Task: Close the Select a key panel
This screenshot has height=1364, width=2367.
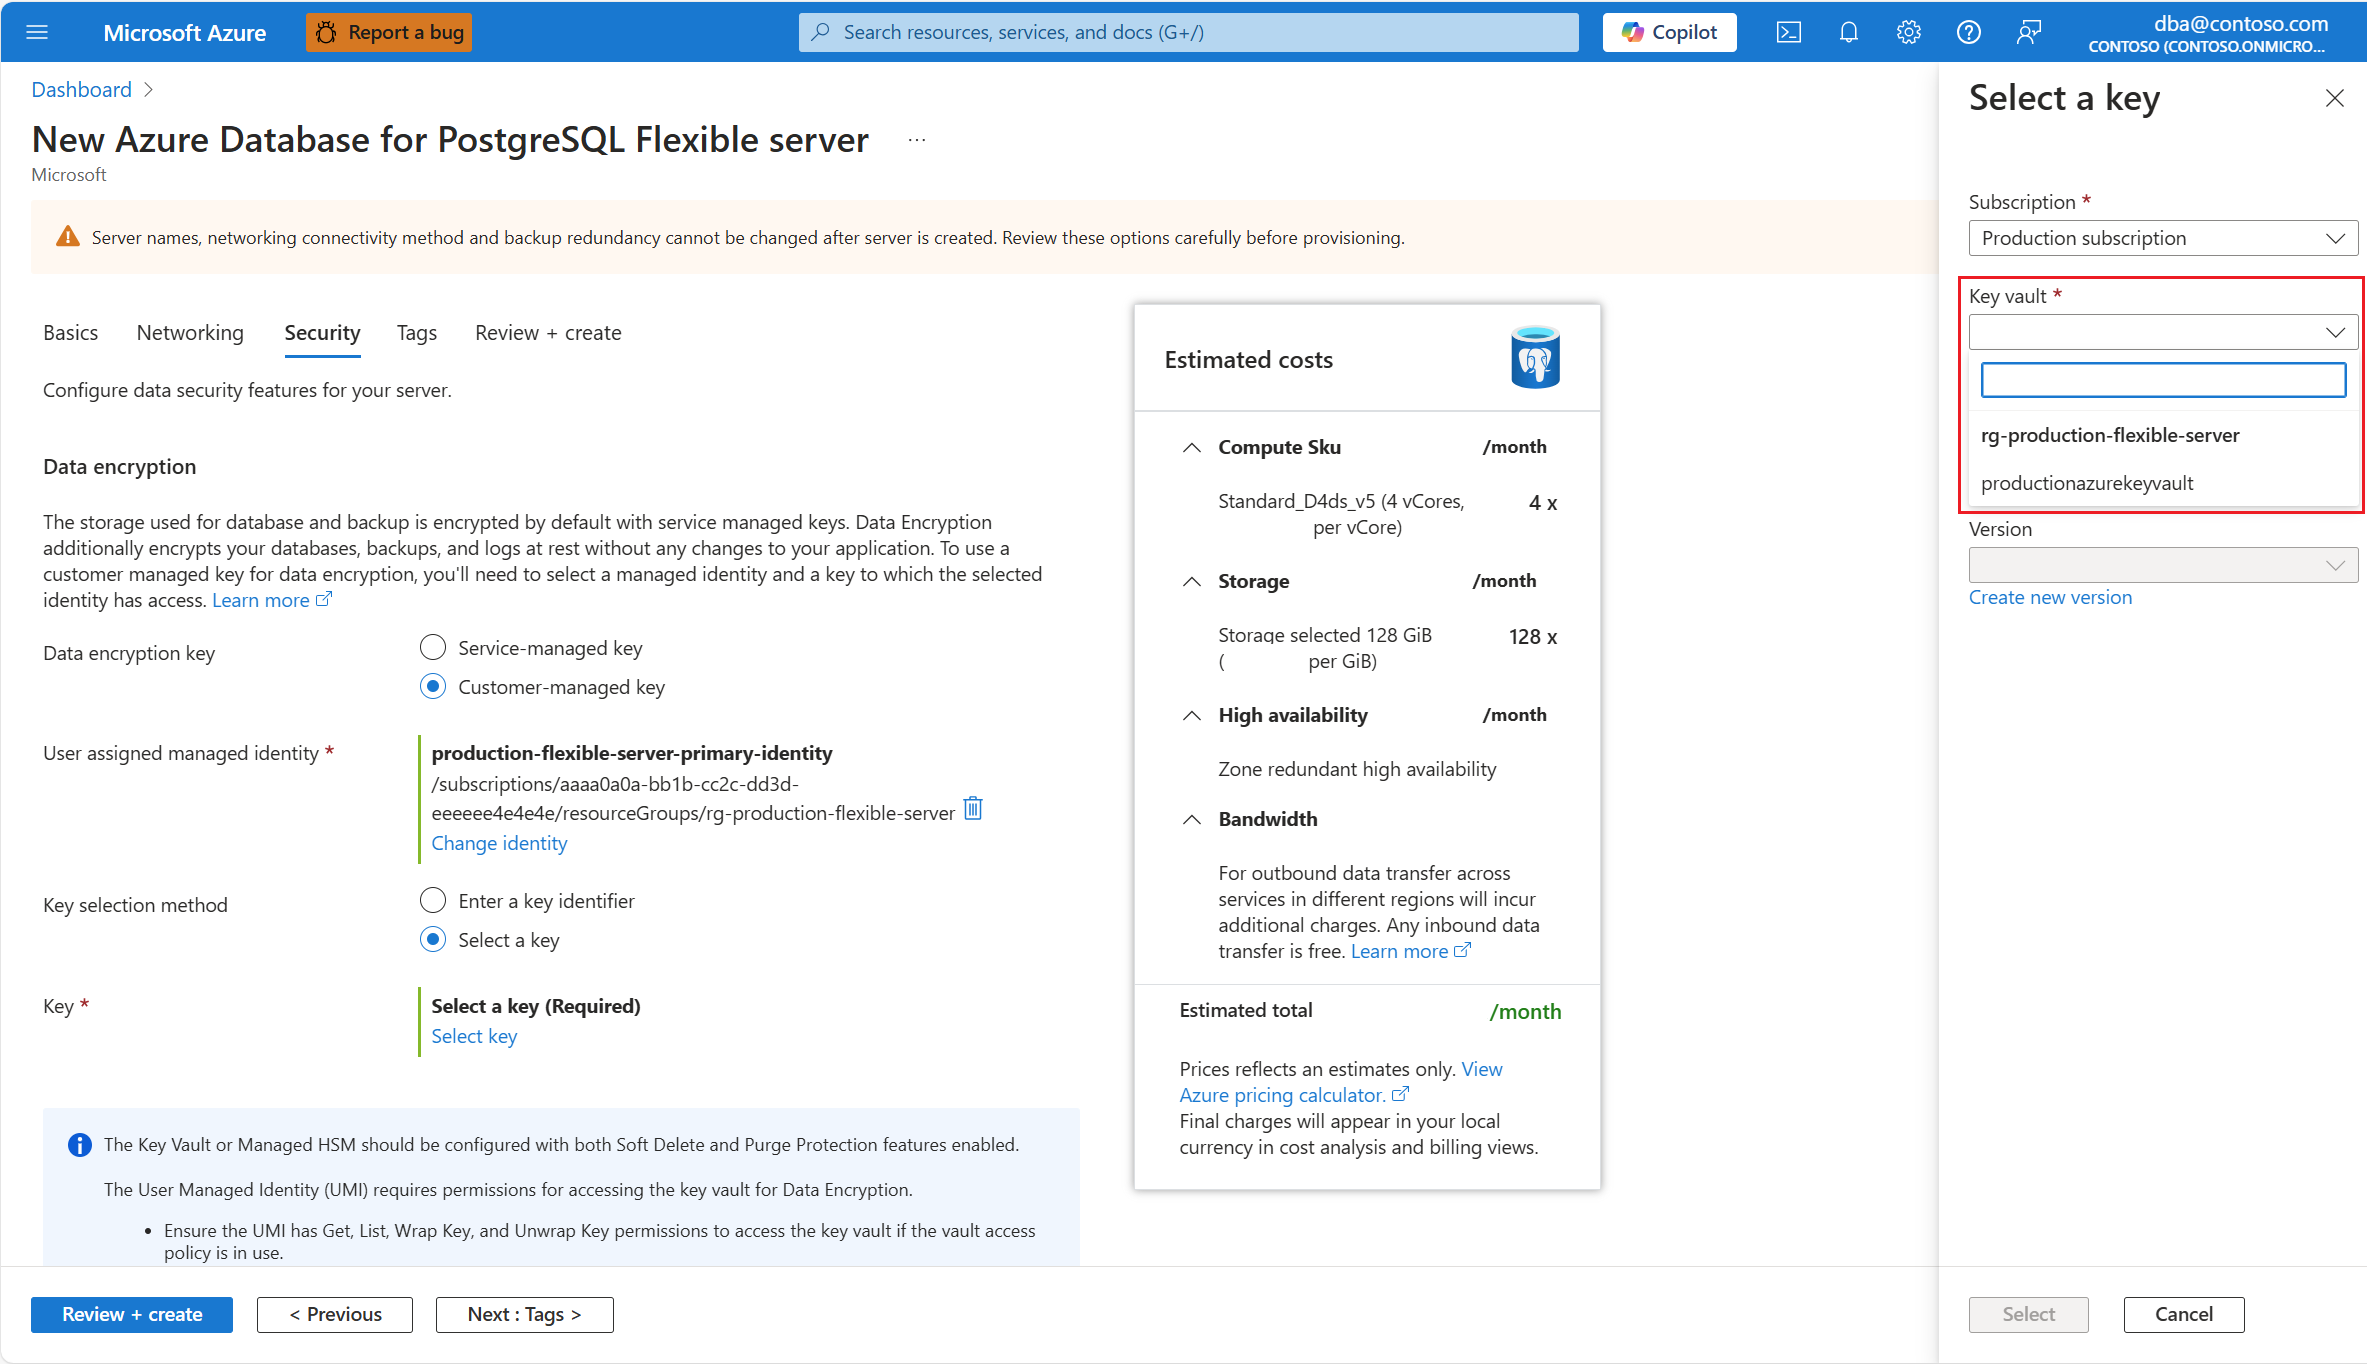Action: [2334, 98]
